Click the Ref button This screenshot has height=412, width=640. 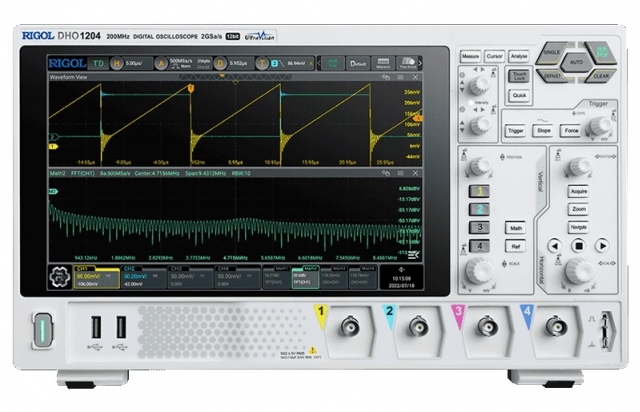click(x=516, y=246)
